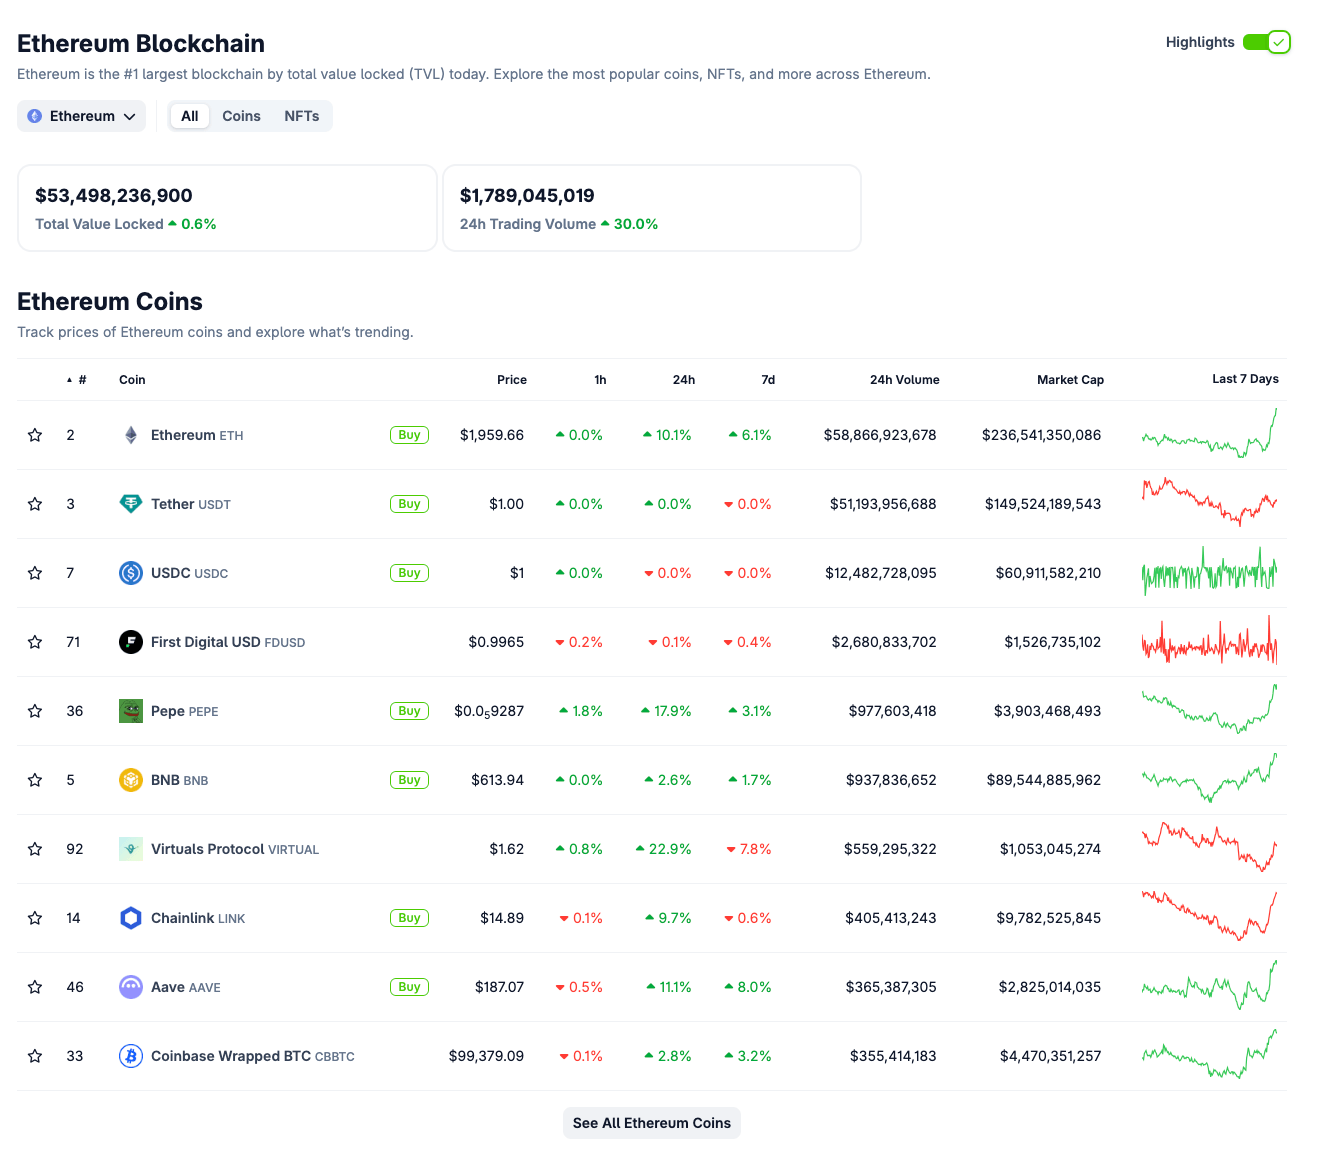Click the Chainlink hexagon logo
1336x1150 pixels.
131,918
